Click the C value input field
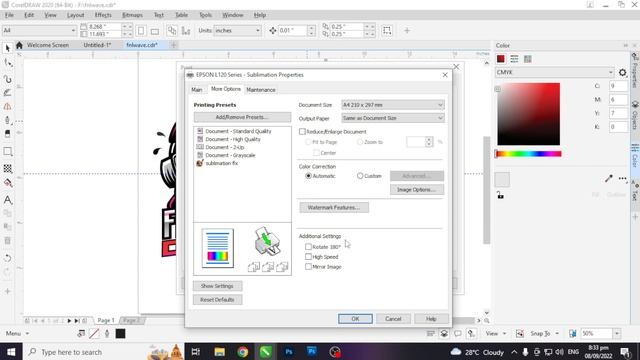 [618, 86]
